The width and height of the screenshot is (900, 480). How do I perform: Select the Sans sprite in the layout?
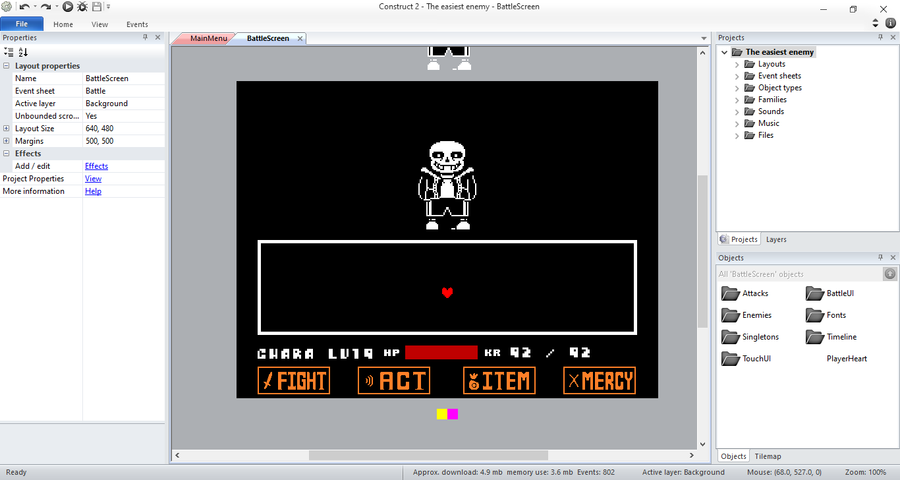point(447,185)
